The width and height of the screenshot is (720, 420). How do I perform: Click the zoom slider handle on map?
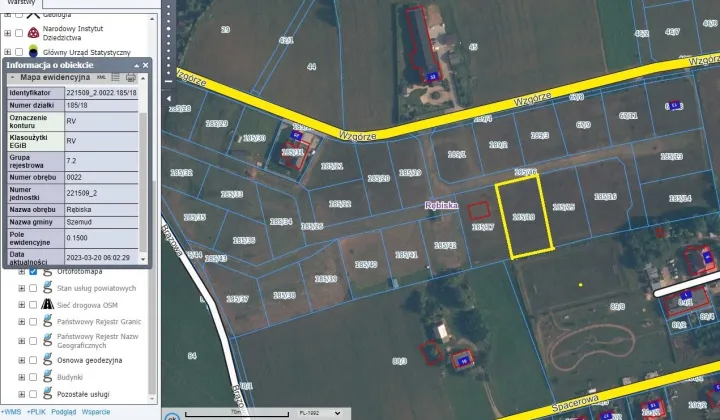(169, 28)
